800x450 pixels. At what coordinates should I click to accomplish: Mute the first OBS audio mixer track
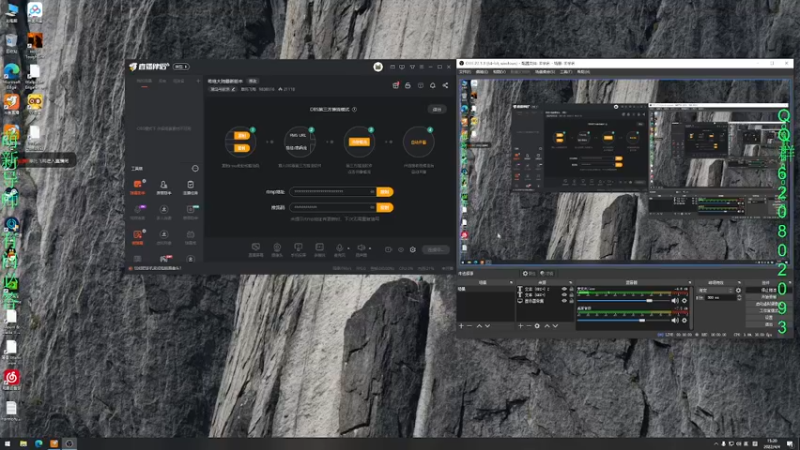point(675,301)
